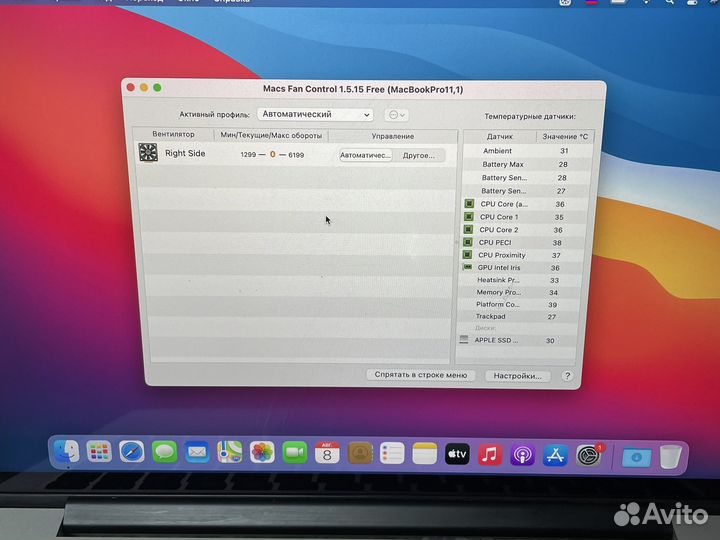Open Maps from the Dock
720x540 pixels.
[x=230, y=453]
